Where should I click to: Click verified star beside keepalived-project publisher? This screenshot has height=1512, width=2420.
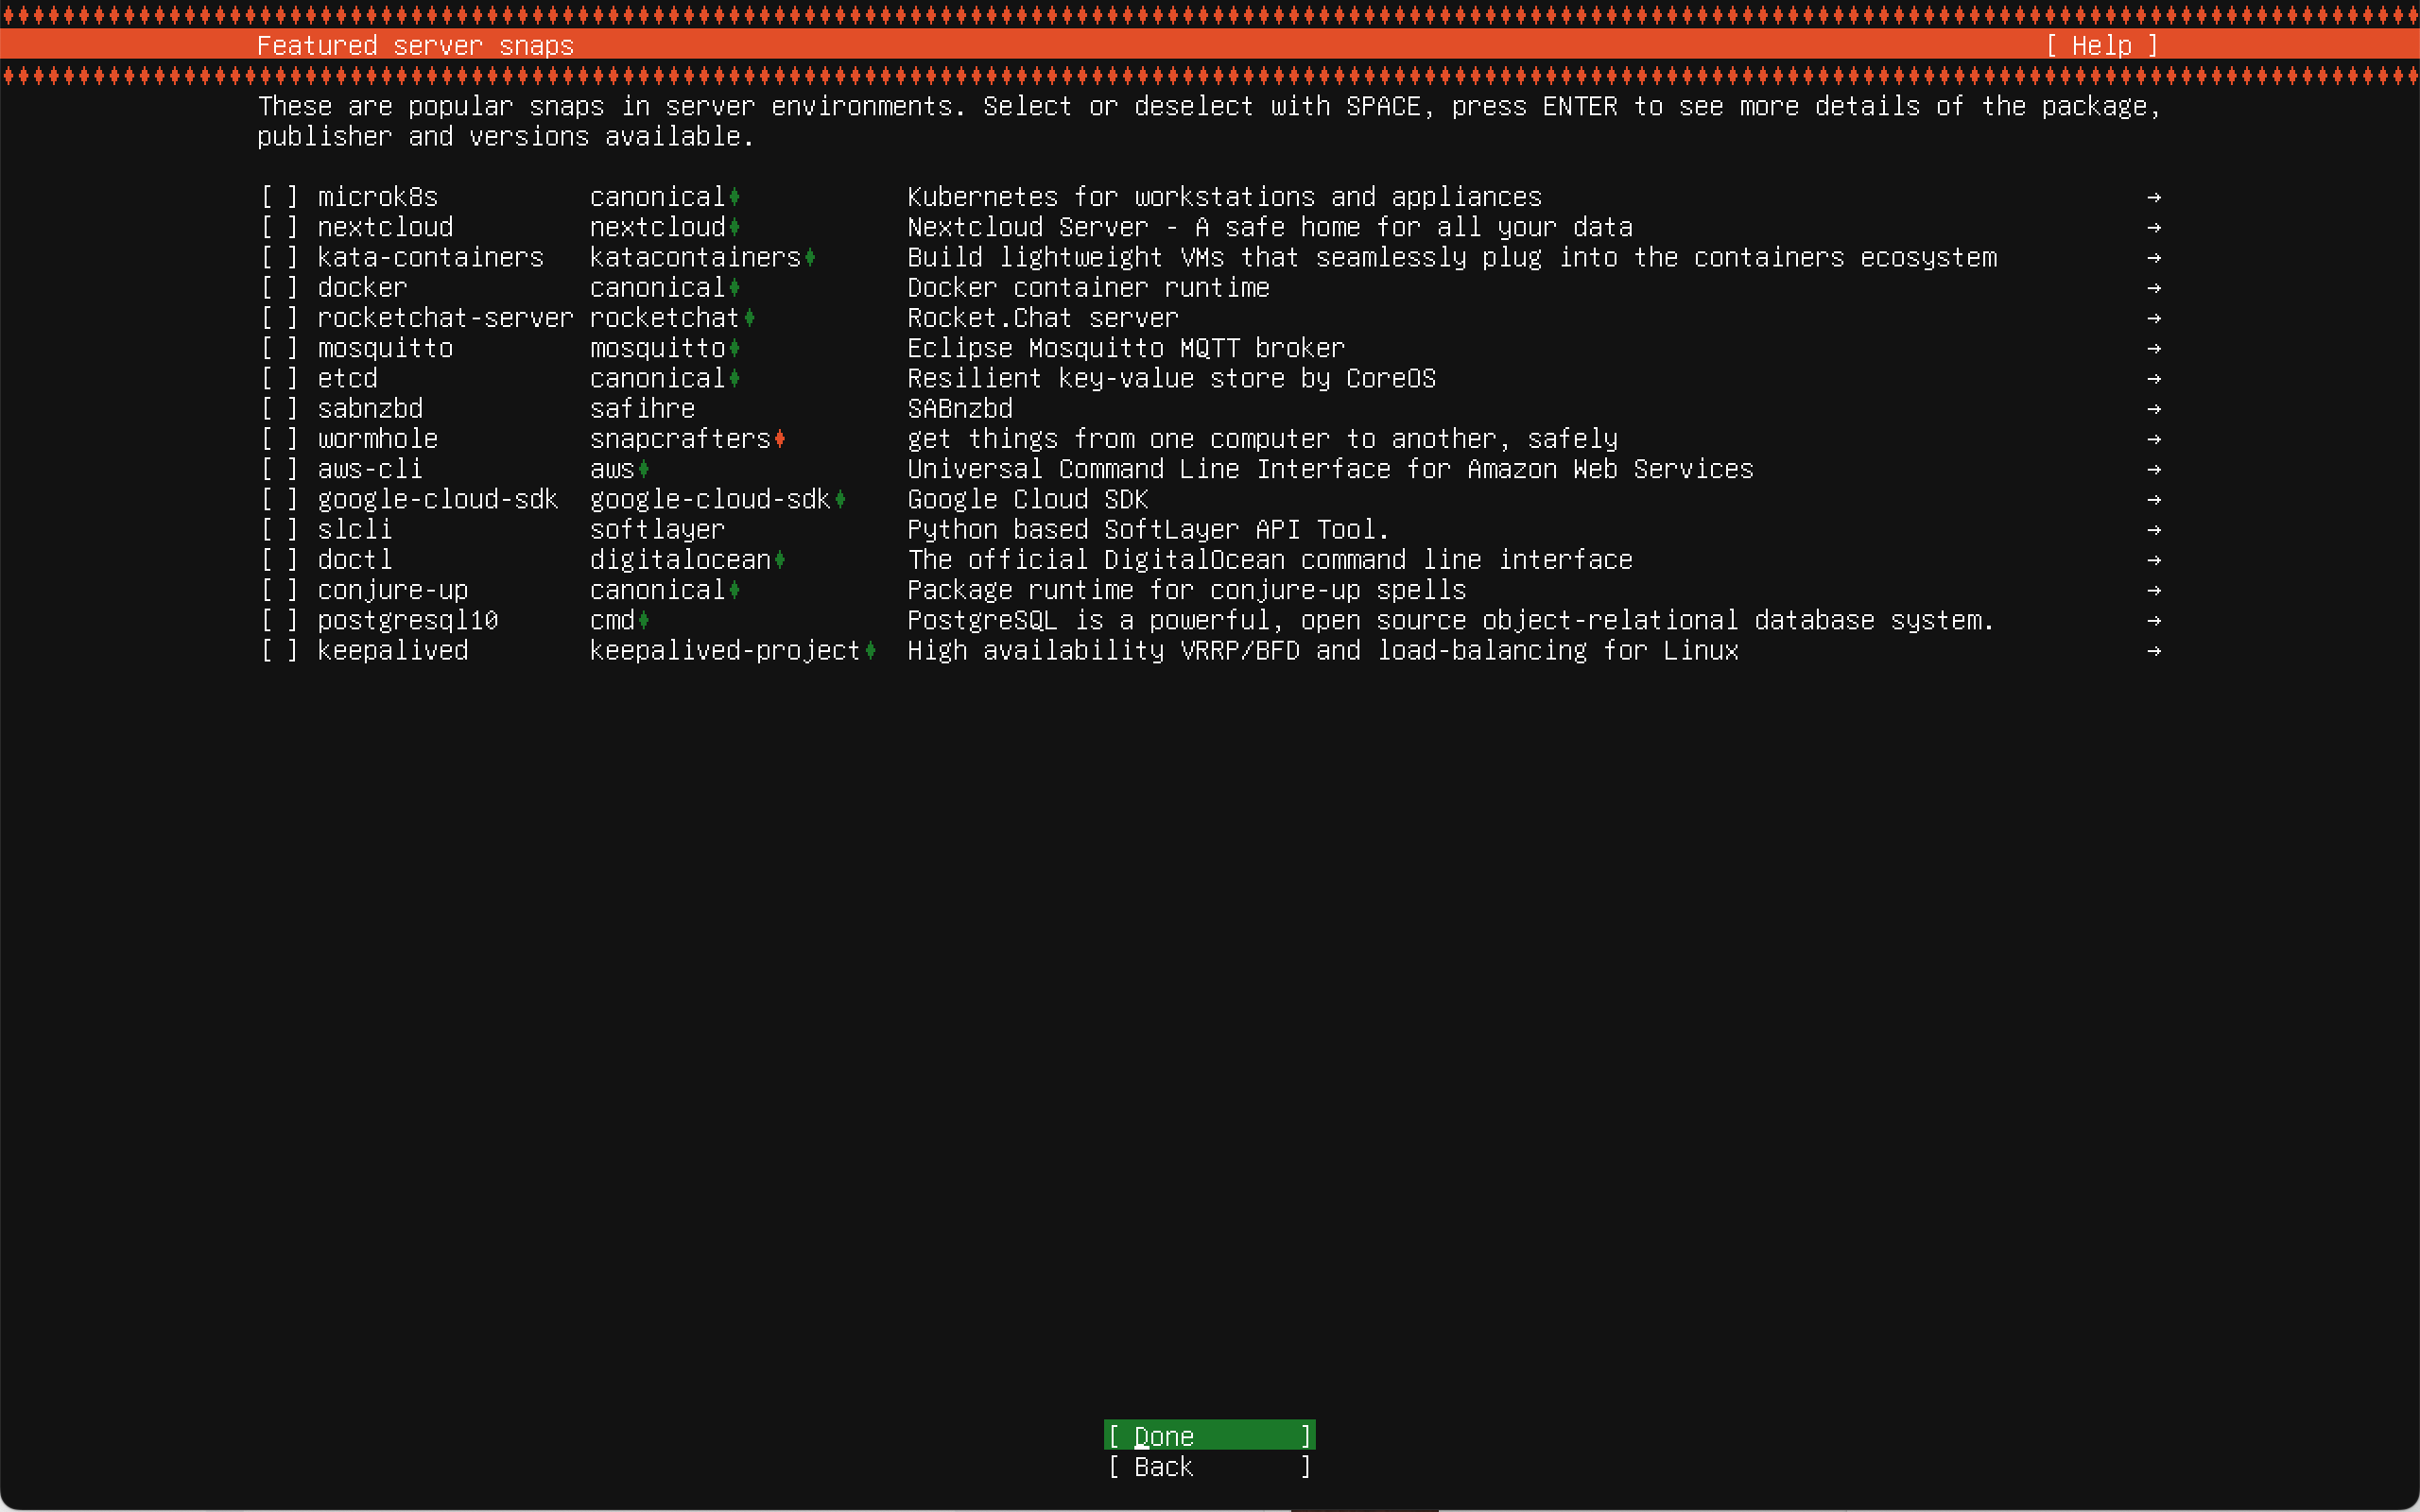[x=871, y=651]
